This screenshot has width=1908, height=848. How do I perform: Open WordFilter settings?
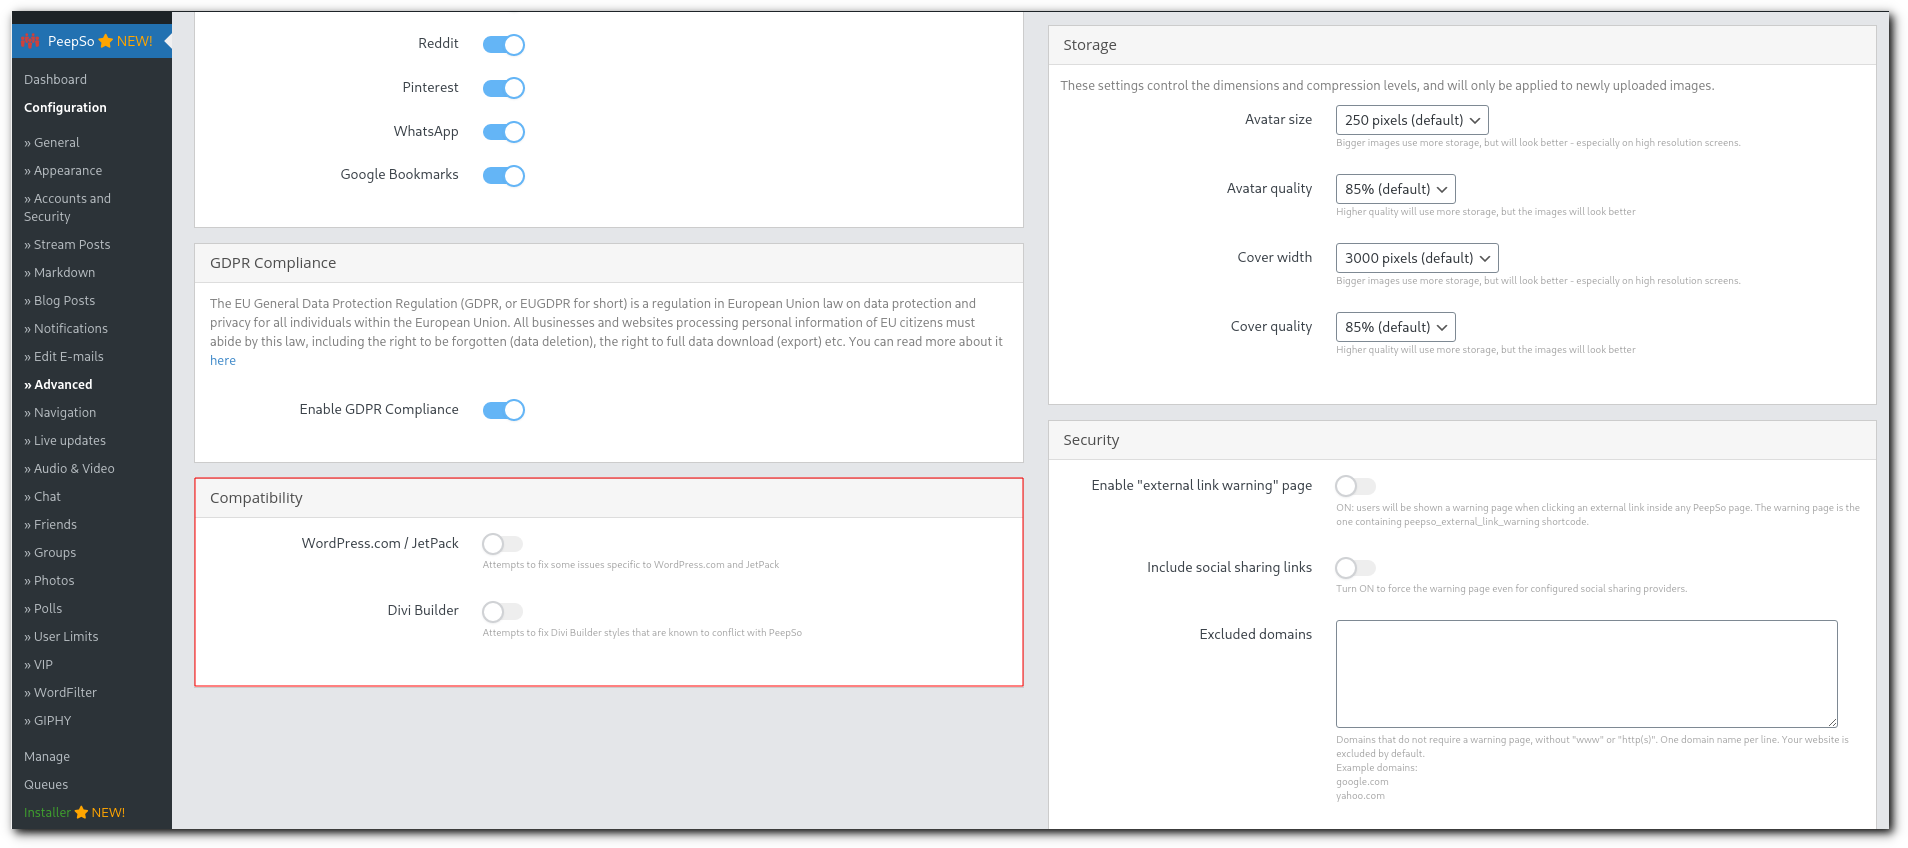(x=60, y=693)
